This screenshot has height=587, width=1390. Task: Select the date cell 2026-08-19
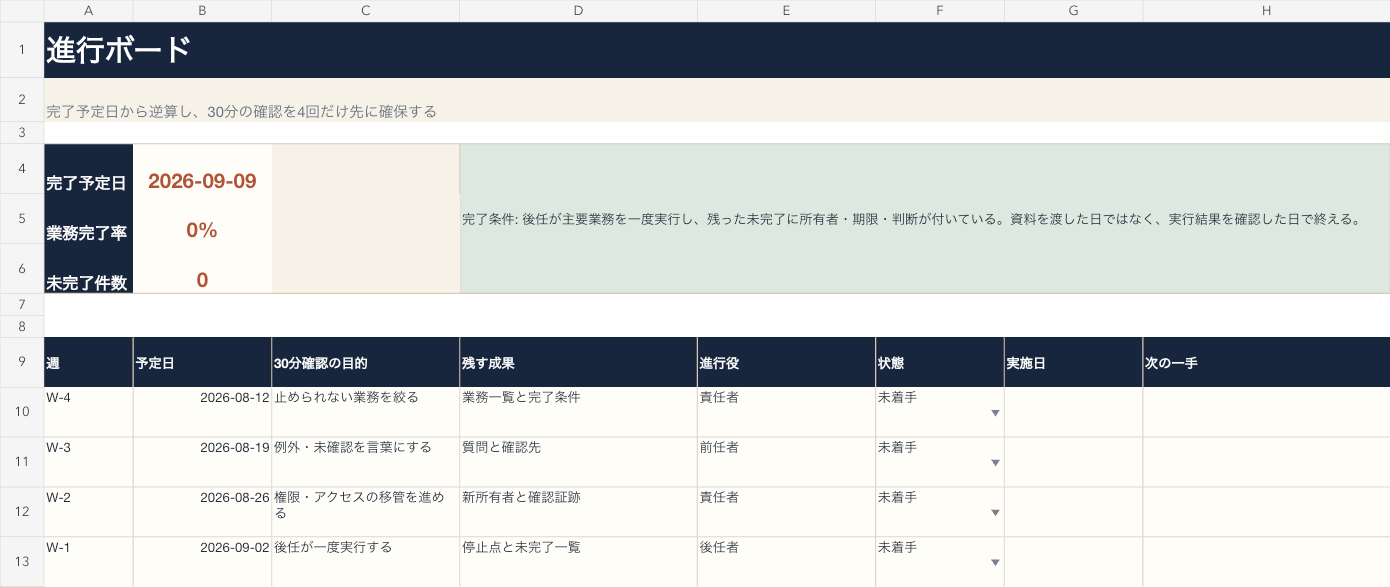[x=202, y=462]
